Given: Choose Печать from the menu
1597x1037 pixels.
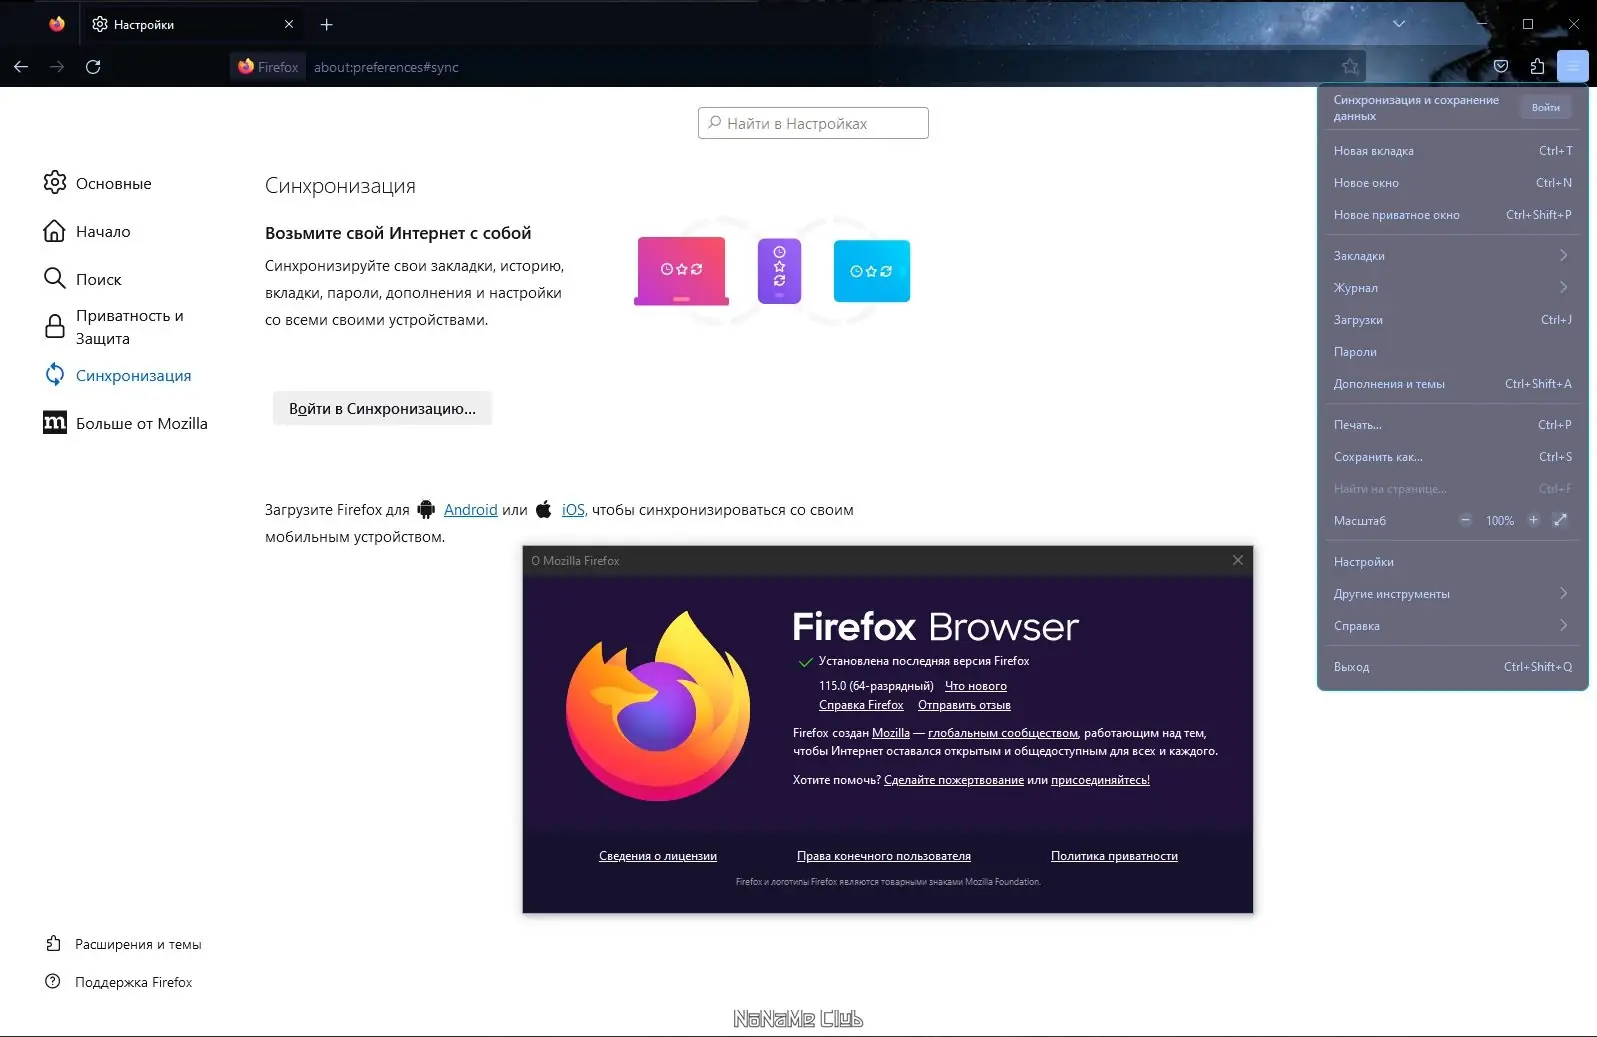Looking at the screenshot, I should (x=1453, y=425).
